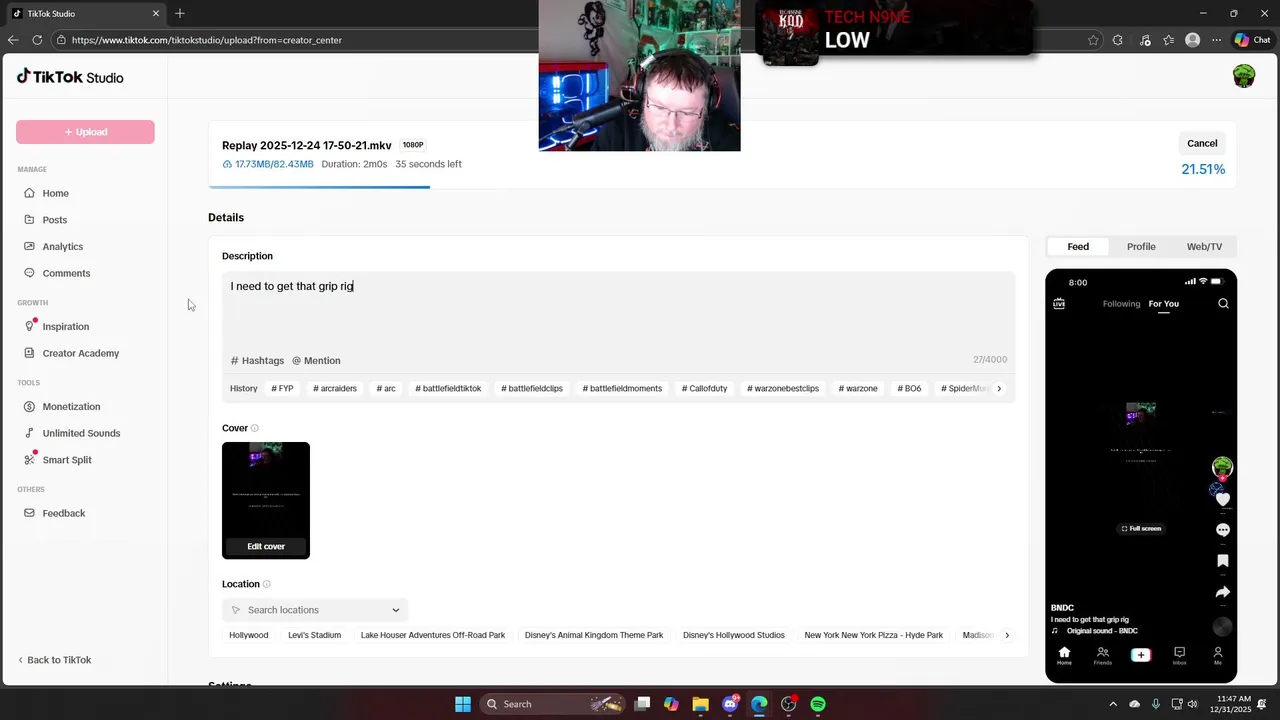Refresh the browser page
Image resolution: width=1280 pixels, height=720 pixels.
pyautogui.click(x=37, y=40)
